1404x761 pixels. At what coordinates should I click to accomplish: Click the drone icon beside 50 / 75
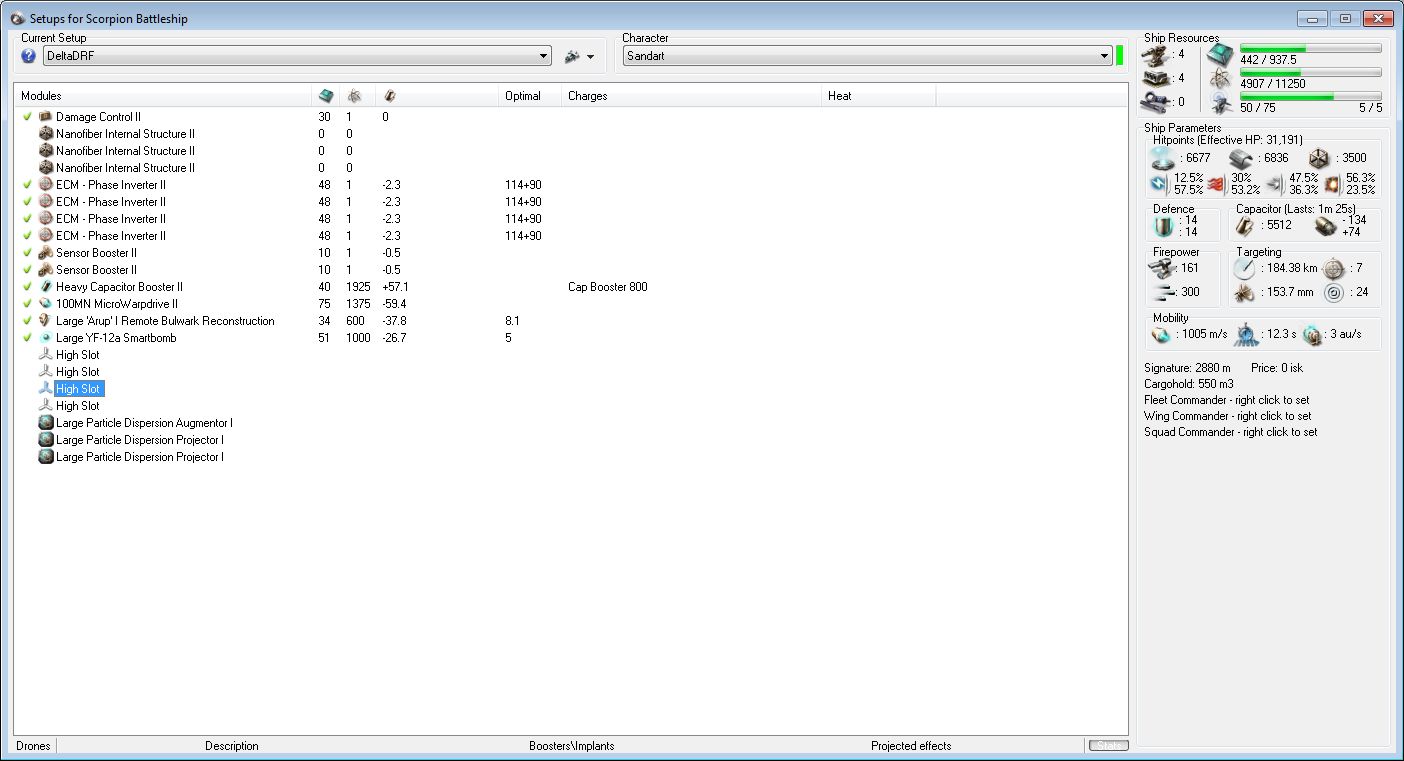(x=1220, y=102)
